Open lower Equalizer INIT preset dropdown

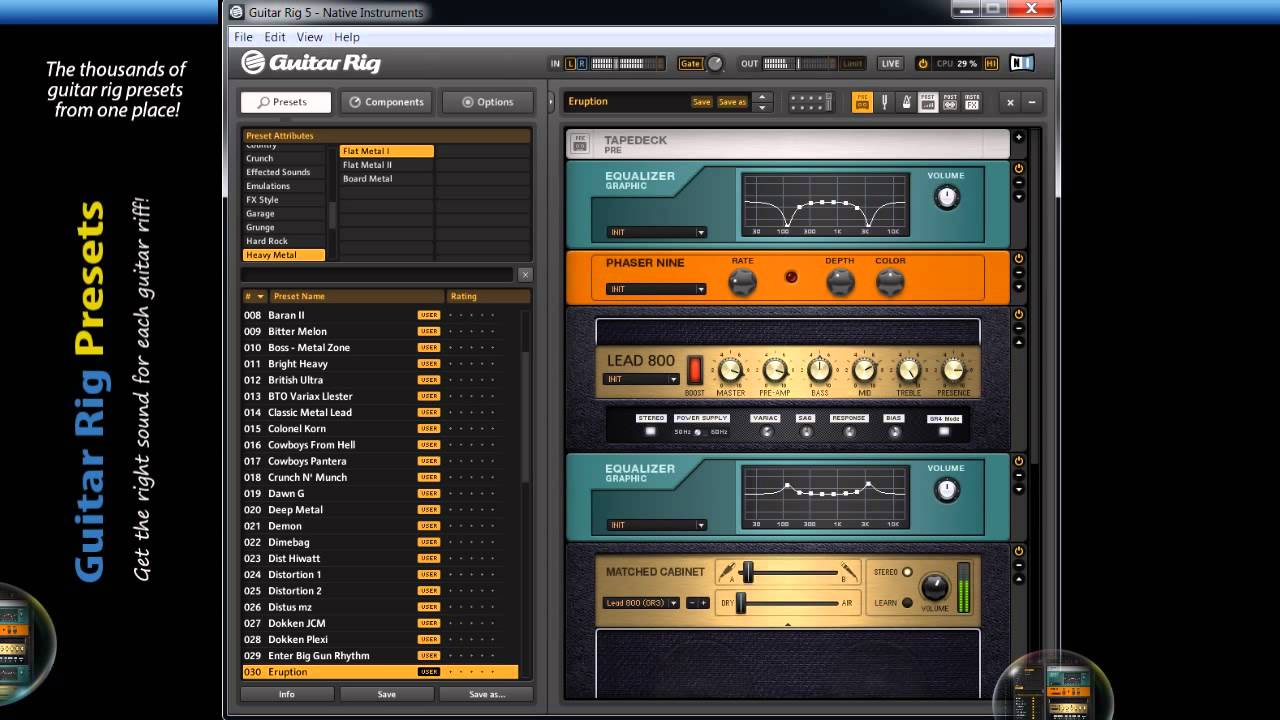656,525
